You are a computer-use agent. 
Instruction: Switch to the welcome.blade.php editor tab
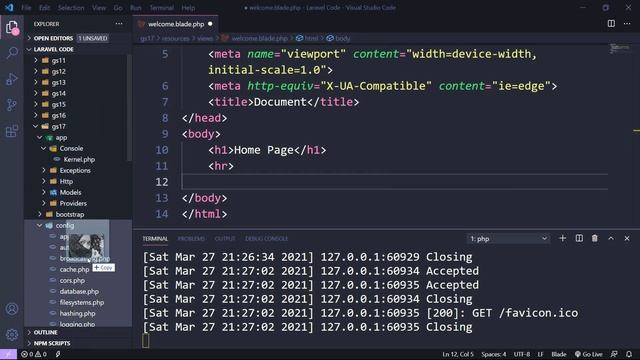(x=176, y=24)
